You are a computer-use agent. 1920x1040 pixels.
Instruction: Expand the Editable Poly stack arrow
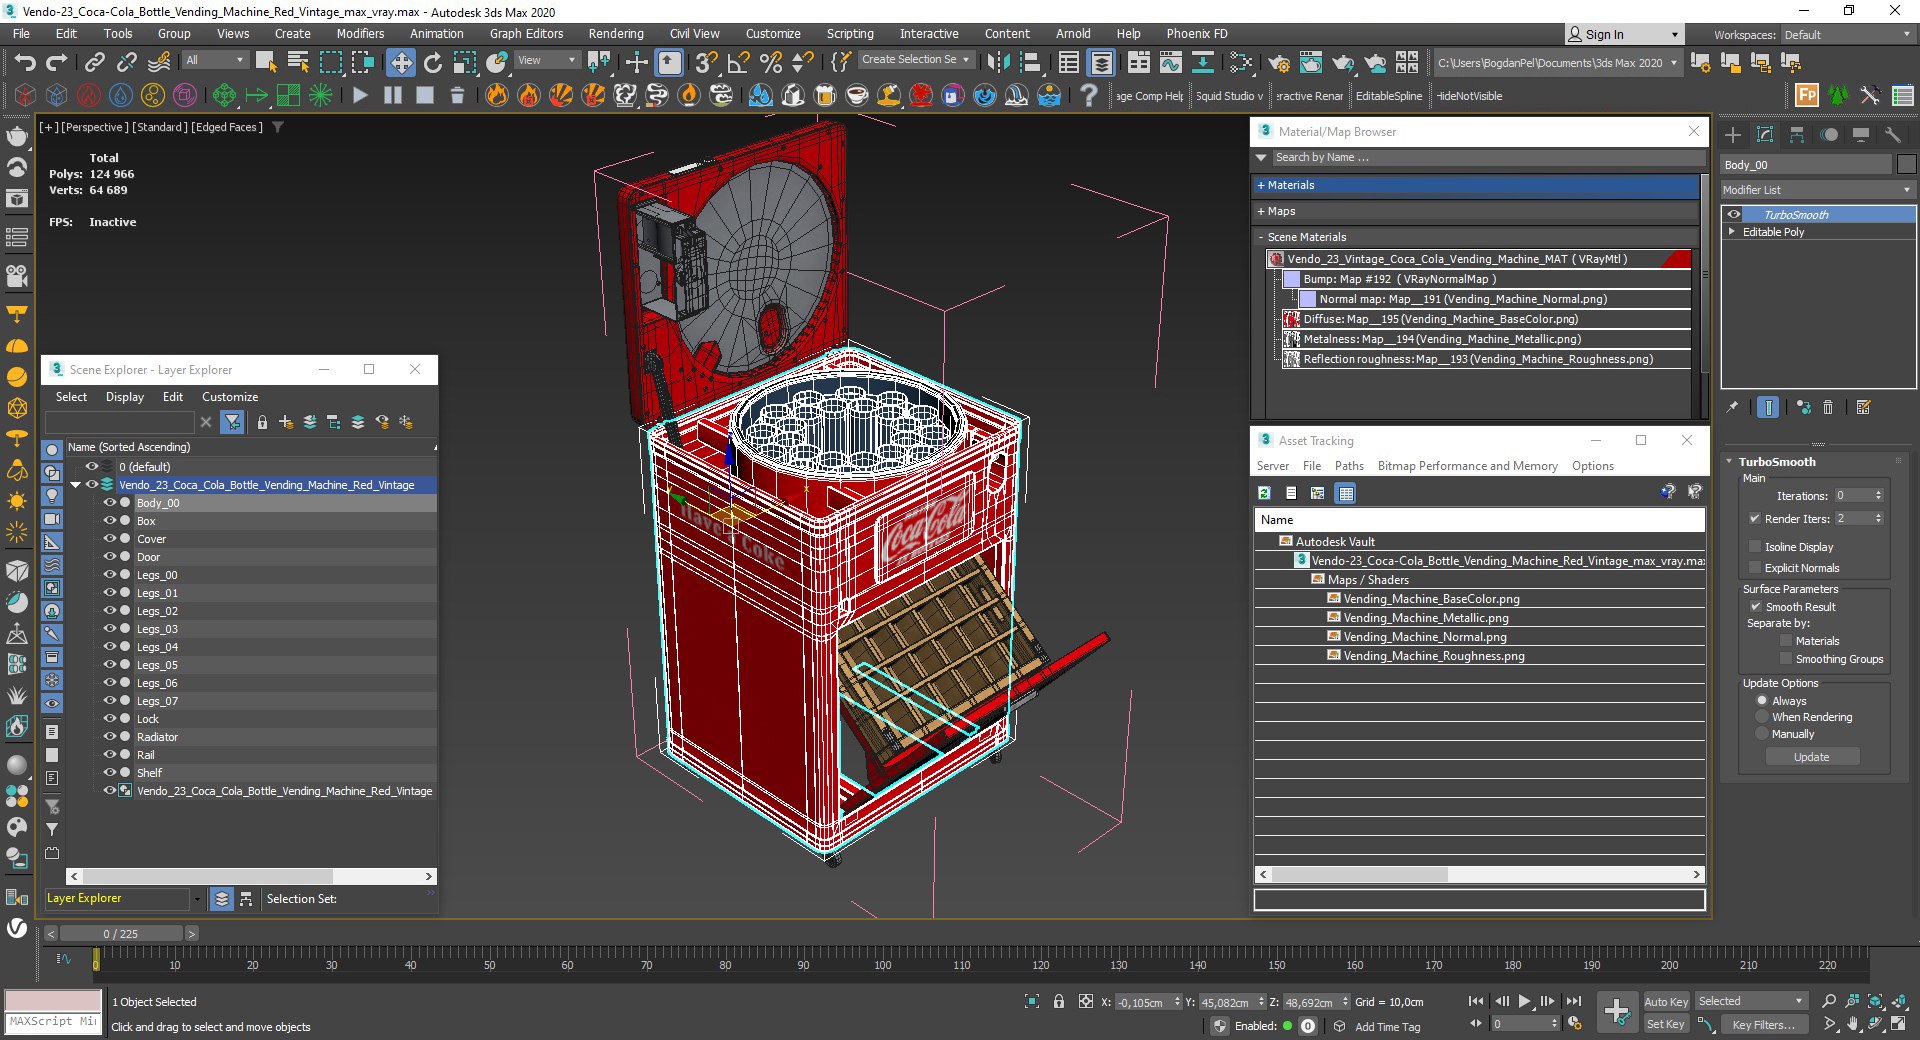point(1732,232)
